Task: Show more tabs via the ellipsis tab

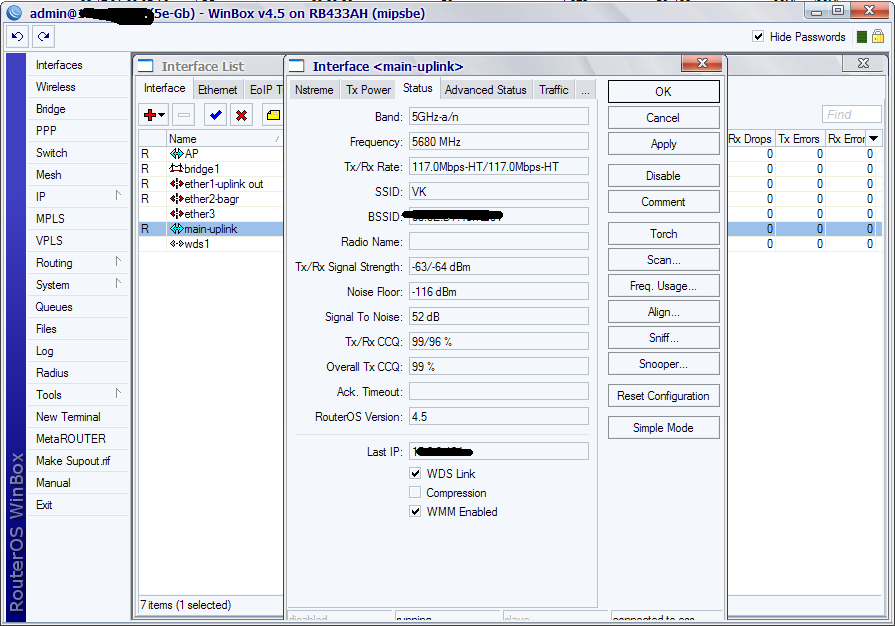Action: point(585,90)
